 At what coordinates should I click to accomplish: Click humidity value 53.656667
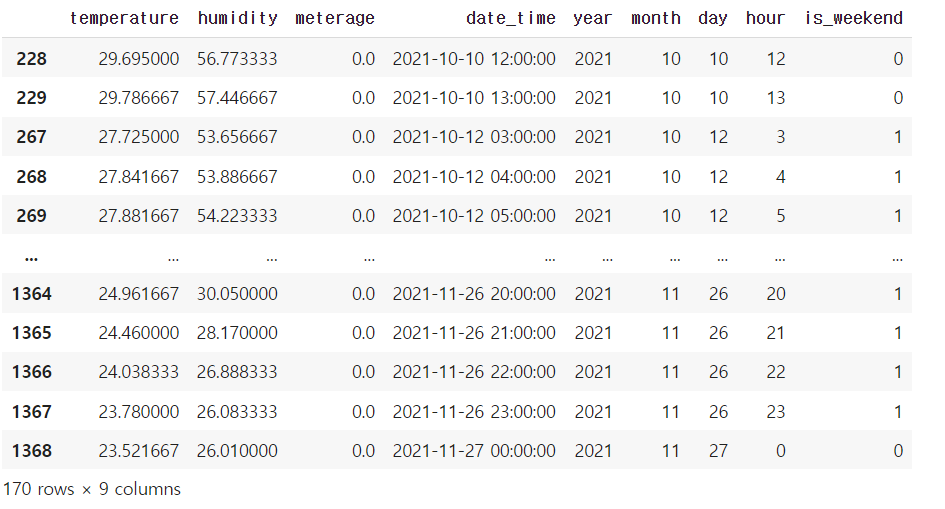coord(237,137)
